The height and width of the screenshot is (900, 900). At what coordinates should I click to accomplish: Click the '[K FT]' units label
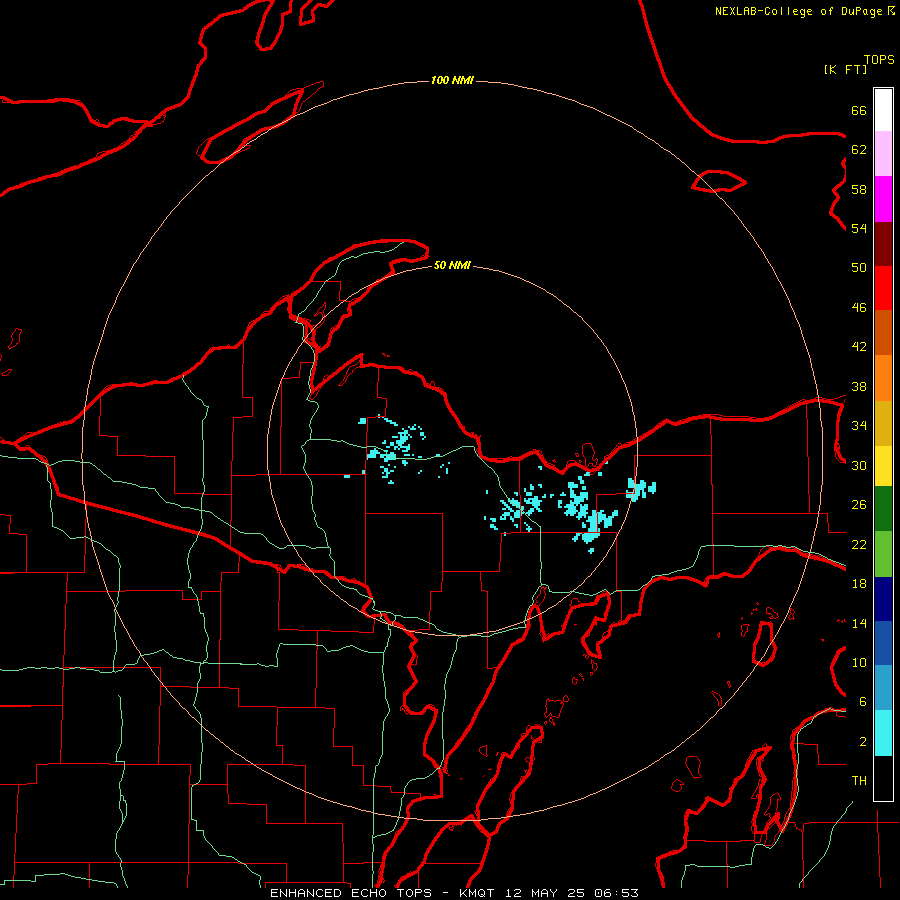tap(845, 69)
